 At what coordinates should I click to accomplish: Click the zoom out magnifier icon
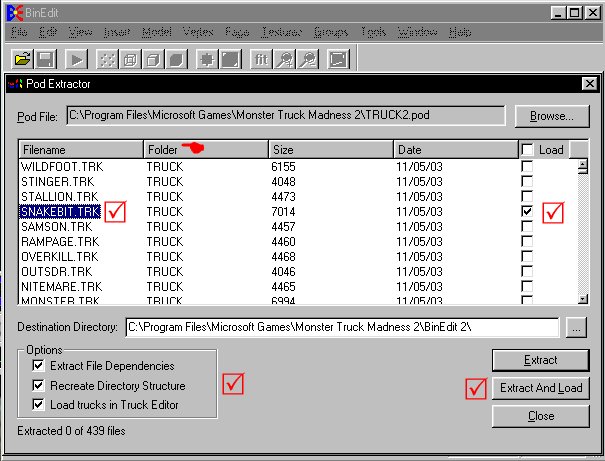(308, 59)
